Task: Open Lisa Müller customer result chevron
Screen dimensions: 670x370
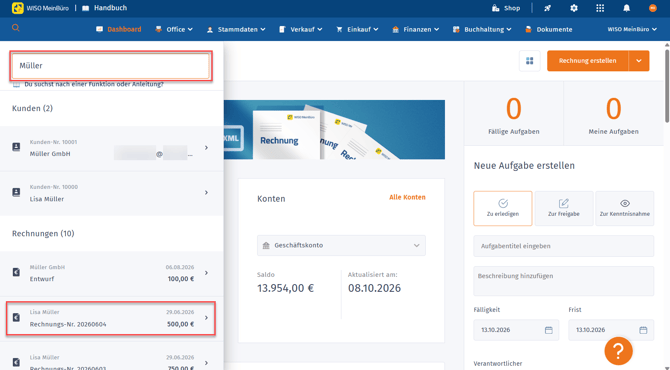Action: [x=206, y=192]
